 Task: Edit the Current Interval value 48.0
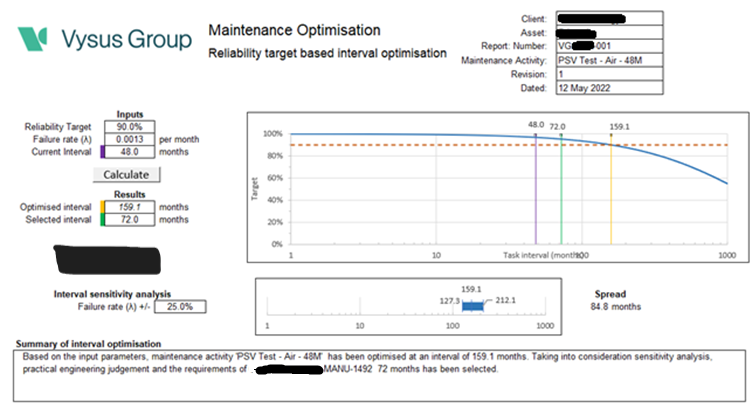tap(129, 152)
